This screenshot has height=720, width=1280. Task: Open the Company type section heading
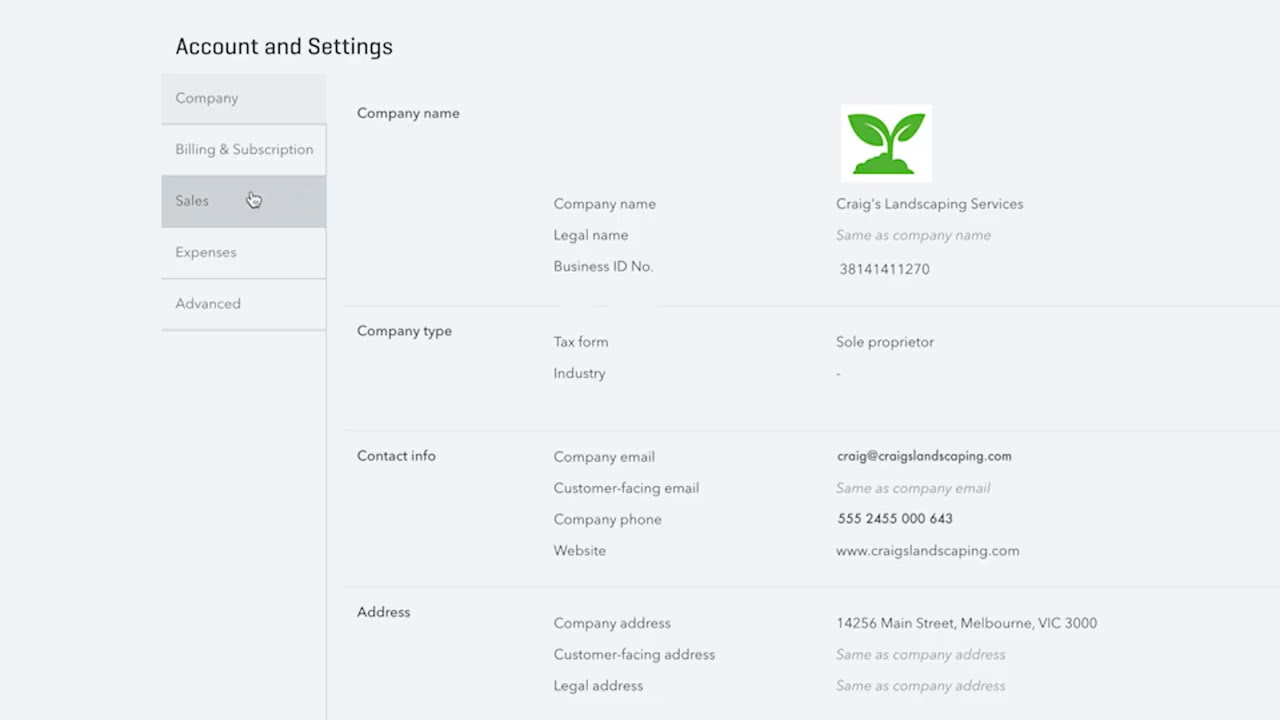click(404, 331)
